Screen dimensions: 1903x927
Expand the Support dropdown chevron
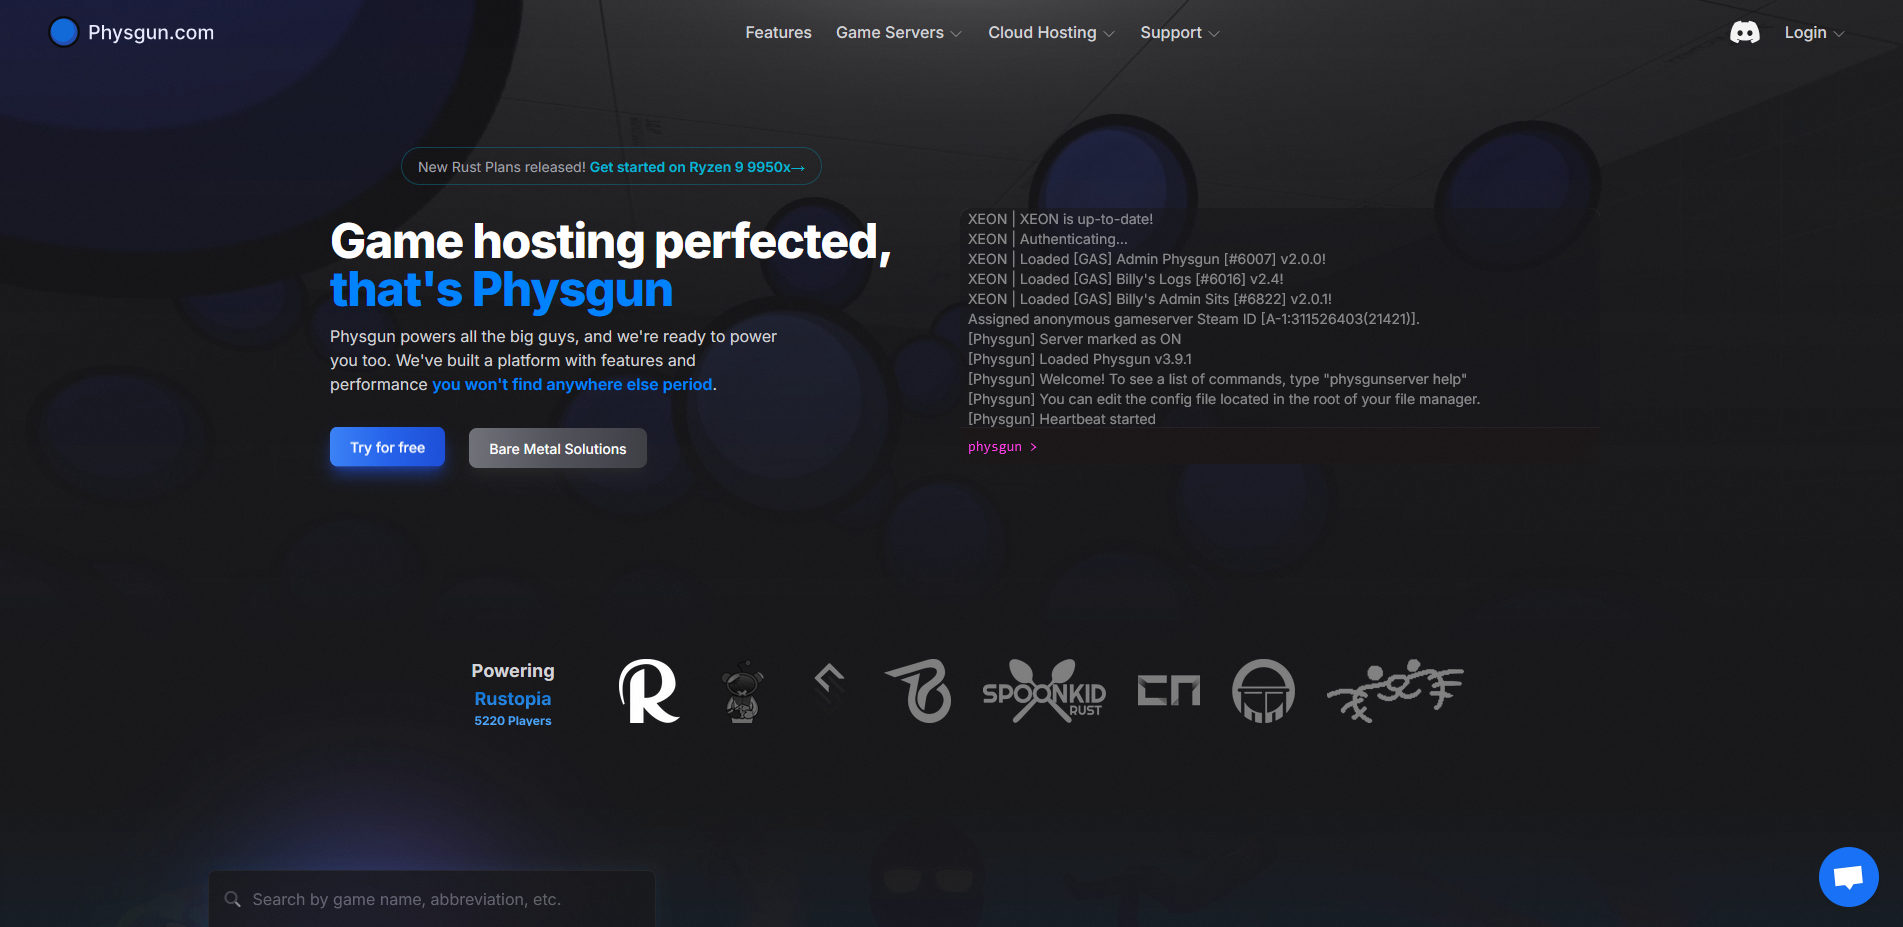coord(1213,33)
